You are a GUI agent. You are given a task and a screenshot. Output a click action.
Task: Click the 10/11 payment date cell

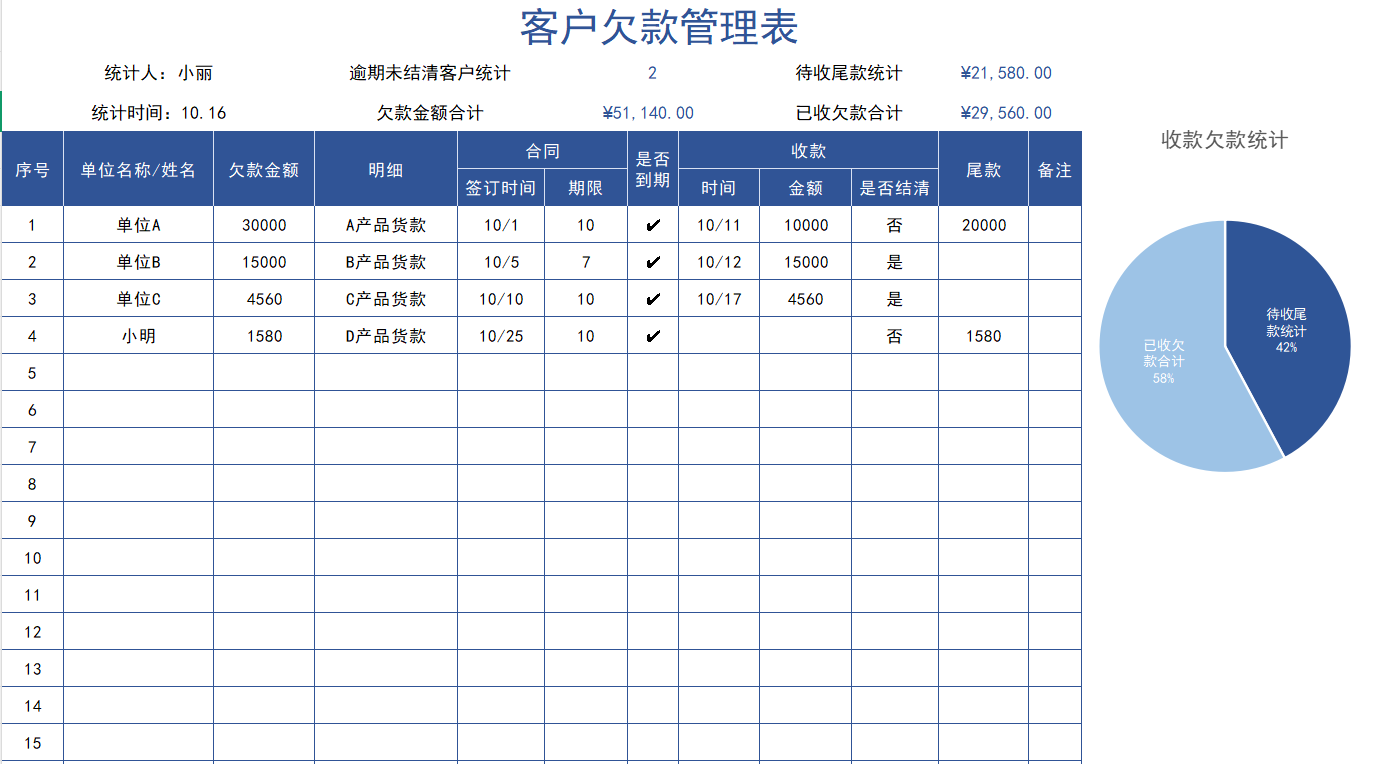tap(719, 225)
